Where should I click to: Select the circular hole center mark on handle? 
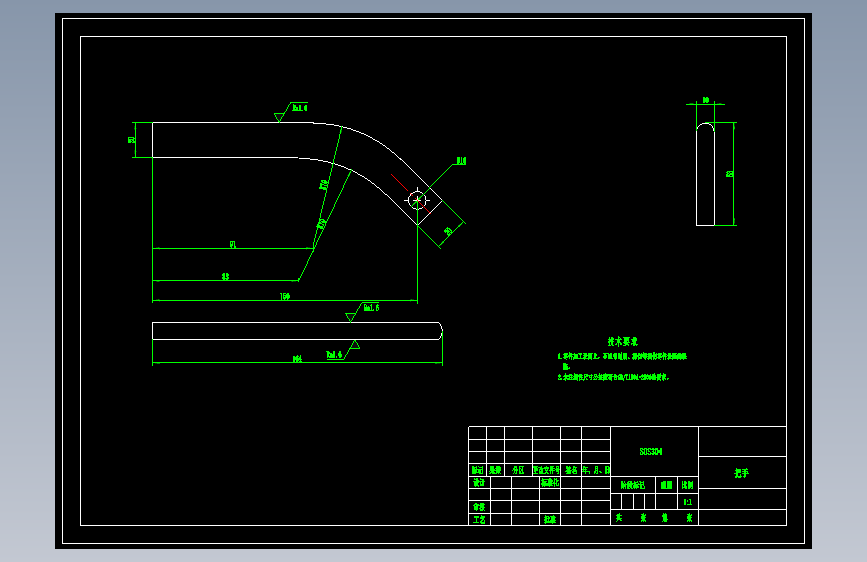click(417, 200)
